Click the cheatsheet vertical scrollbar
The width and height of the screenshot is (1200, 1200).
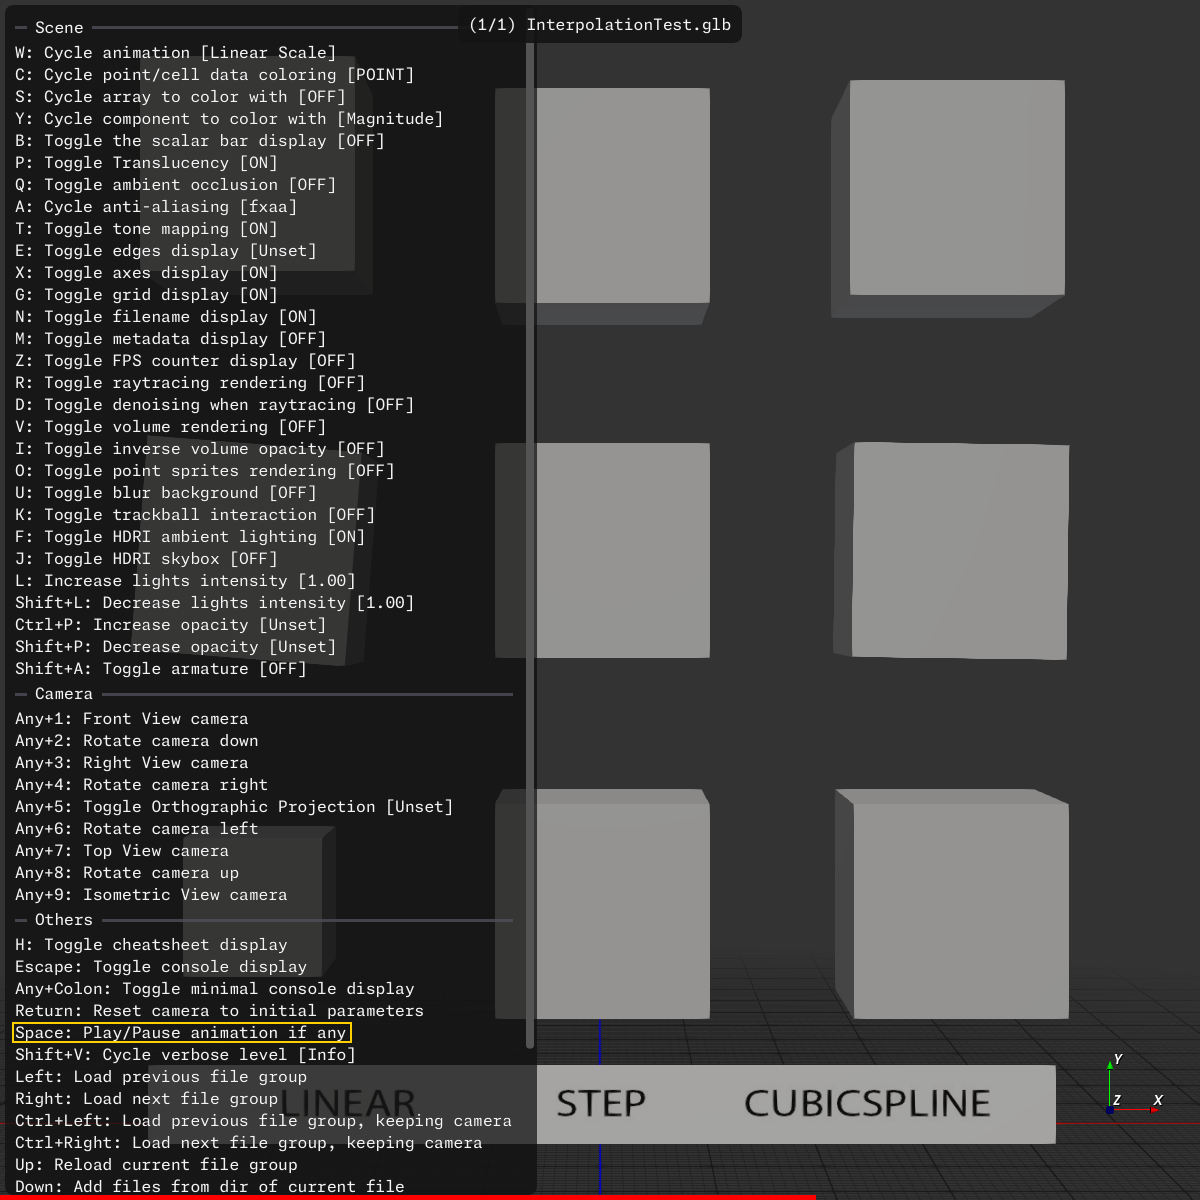[530, 540]
